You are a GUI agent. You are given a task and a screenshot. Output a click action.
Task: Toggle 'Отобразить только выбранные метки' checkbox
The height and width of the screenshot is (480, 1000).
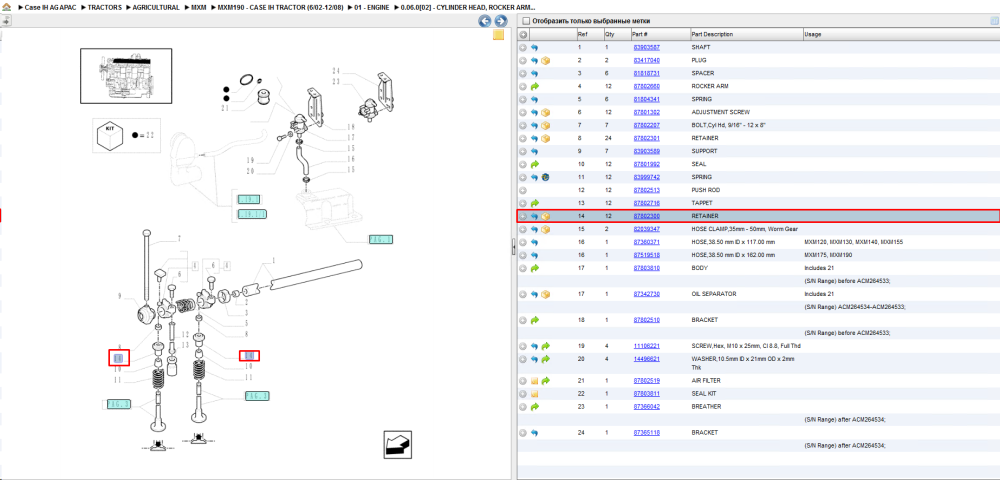[526, 21]
